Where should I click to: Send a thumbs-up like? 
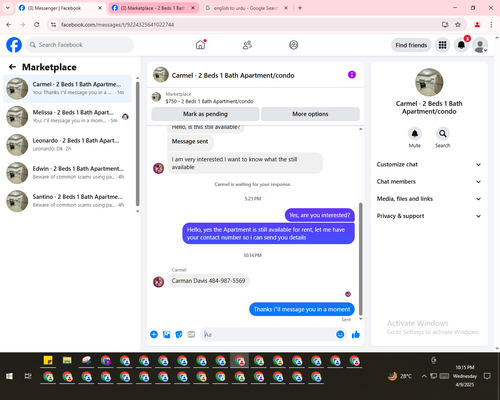[x=356, y=334]
